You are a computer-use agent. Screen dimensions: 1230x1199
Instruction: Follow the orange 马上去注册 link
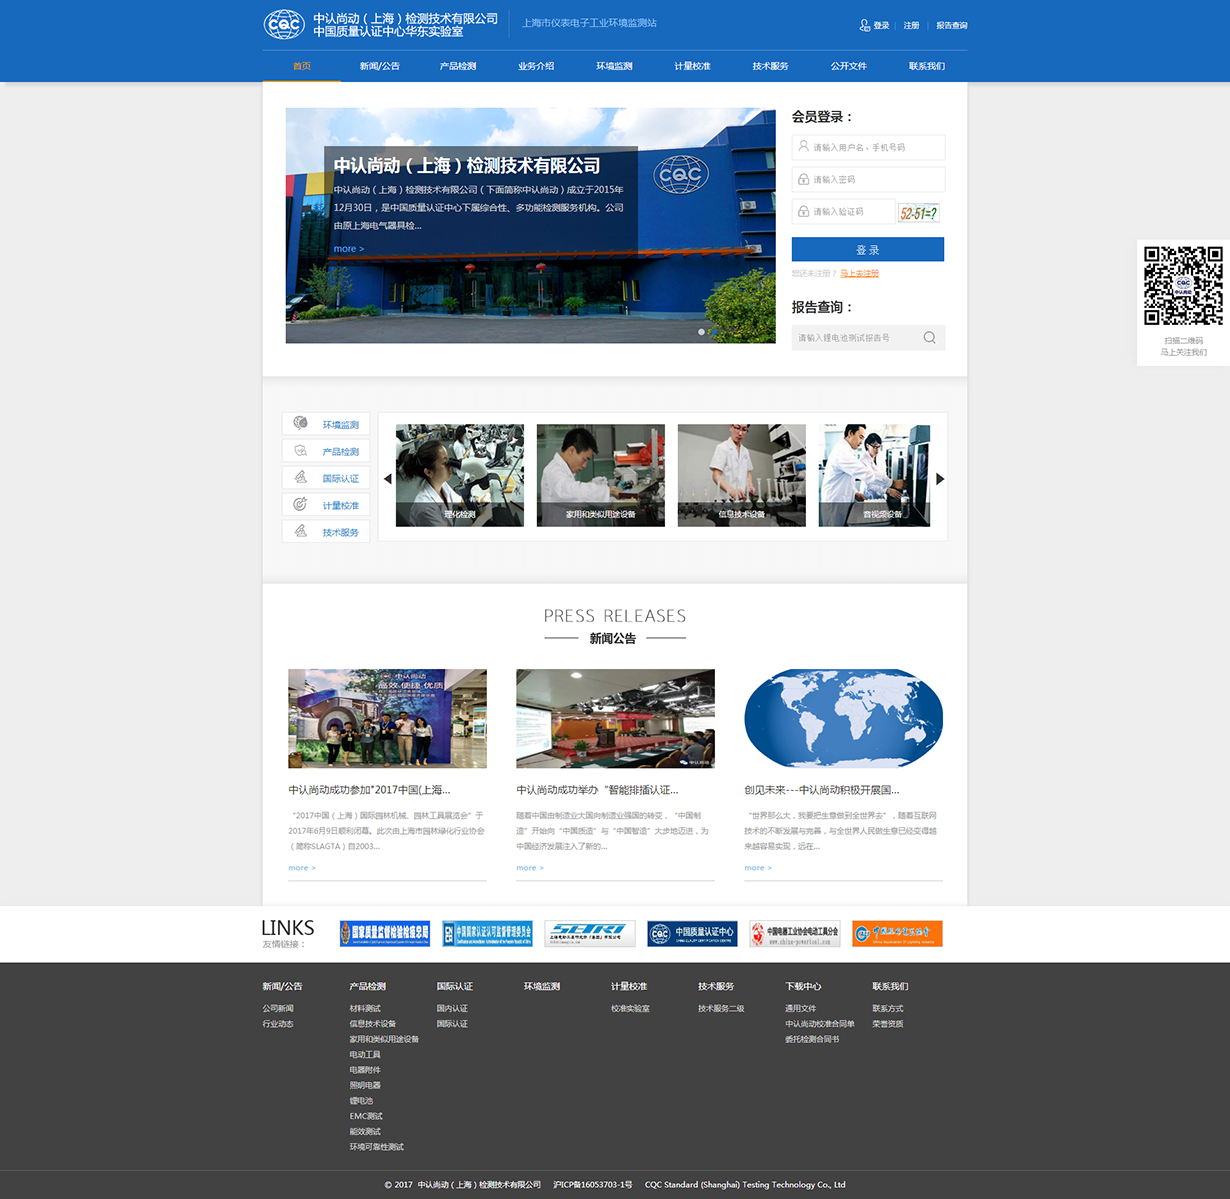[860, 273]
